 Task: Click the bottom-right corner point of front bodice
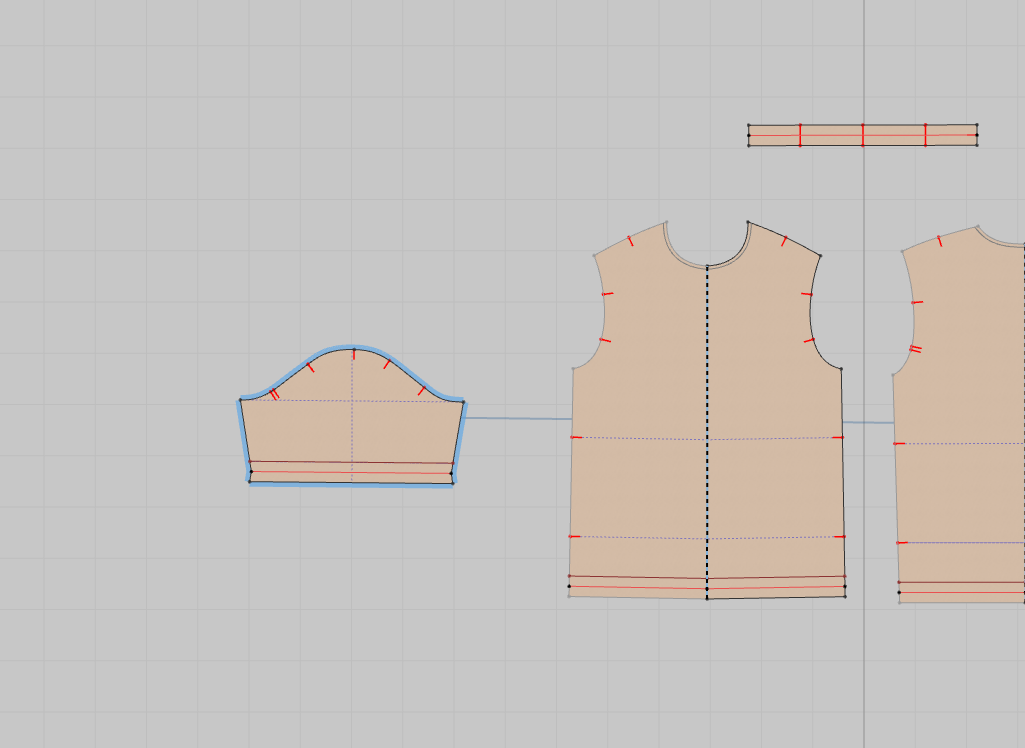pyautogui.click(x=845, y=597)
